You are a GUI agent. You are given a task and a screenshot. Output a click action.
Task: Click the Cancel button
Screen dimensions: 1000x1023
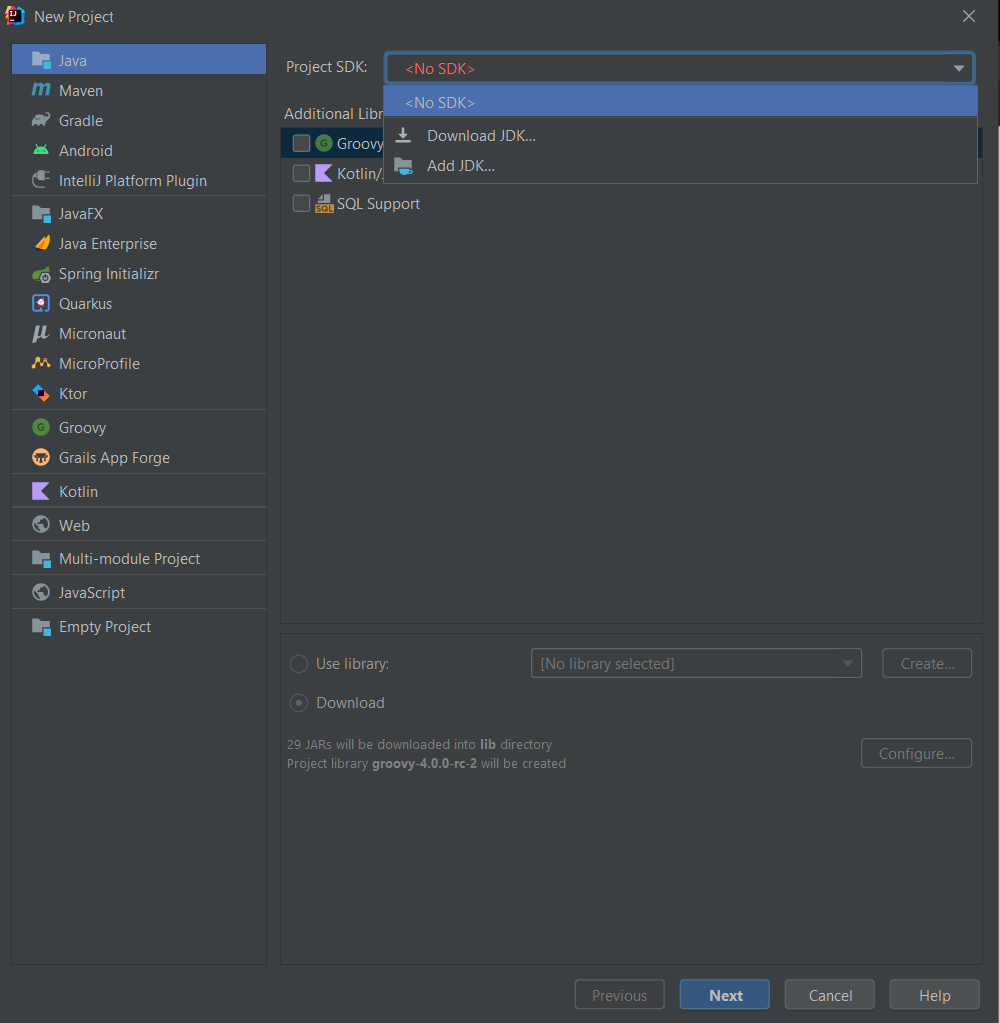(x=830, y=994)
